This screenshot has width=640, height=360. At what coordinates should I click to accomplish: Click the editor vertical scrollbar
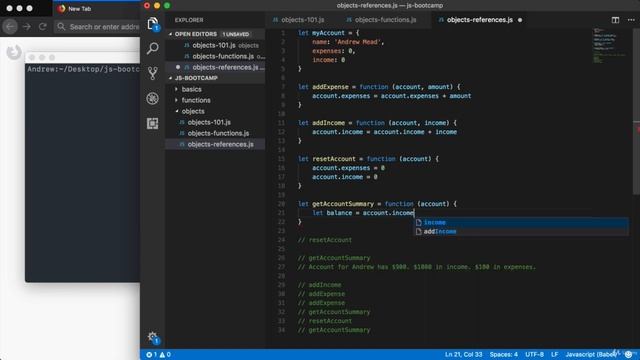[x=636, y=111]
